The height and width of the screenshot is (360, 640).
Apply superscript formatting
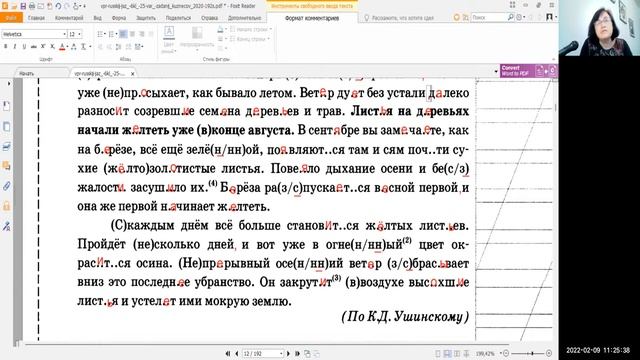click(43, 47)
